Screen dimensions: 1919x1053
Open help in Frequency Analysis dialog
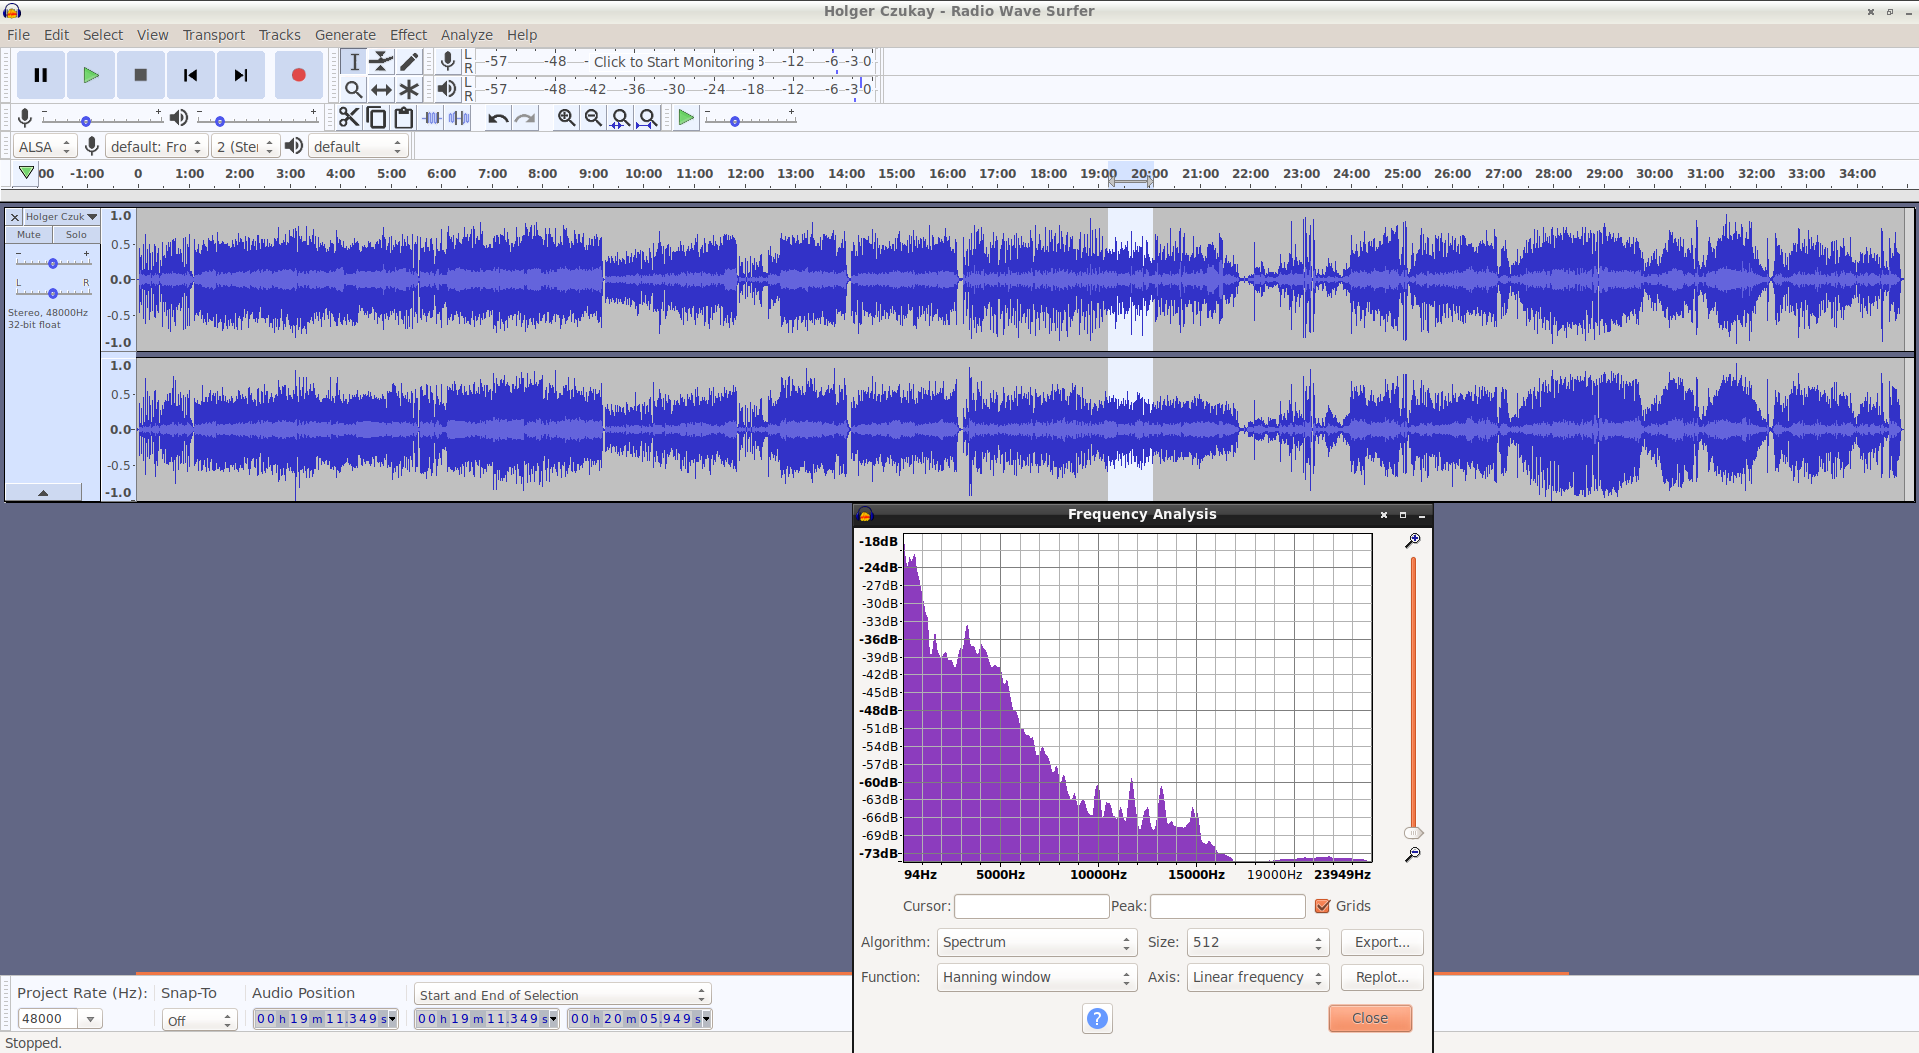1097,1018
